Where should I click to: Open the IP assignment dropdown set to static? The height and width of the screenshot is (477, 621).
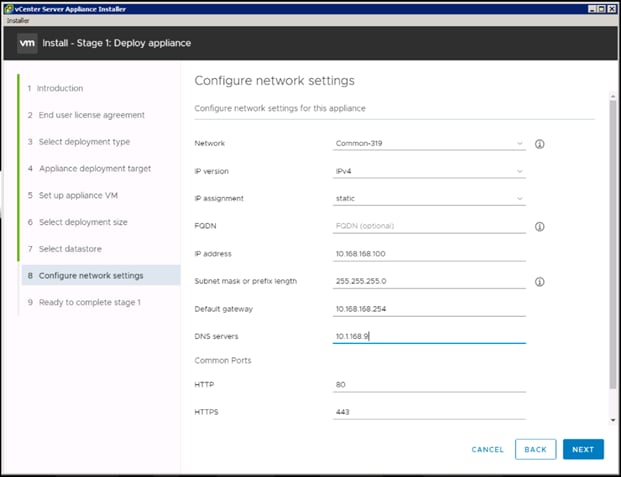click(x=429, y=198)
